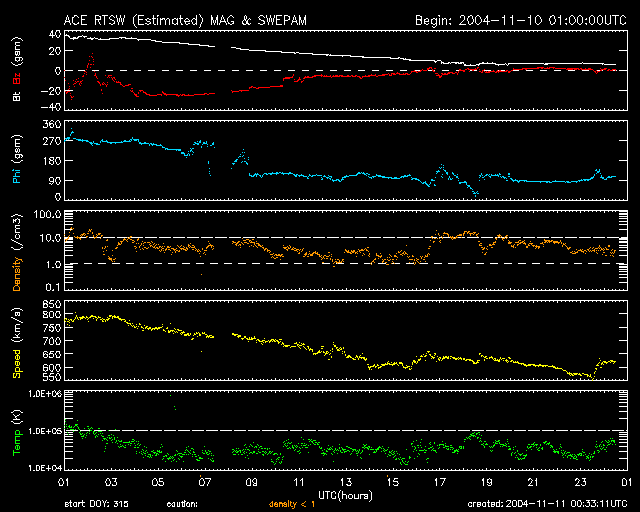Click the '0.1' tick on the Density axis
640x512 pixels.
tap(53, 287)
